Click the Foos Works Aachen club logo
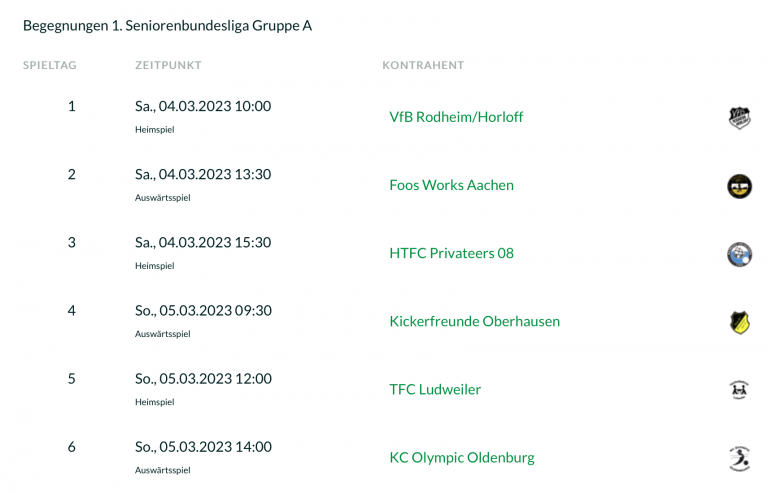 coord(739,186)
